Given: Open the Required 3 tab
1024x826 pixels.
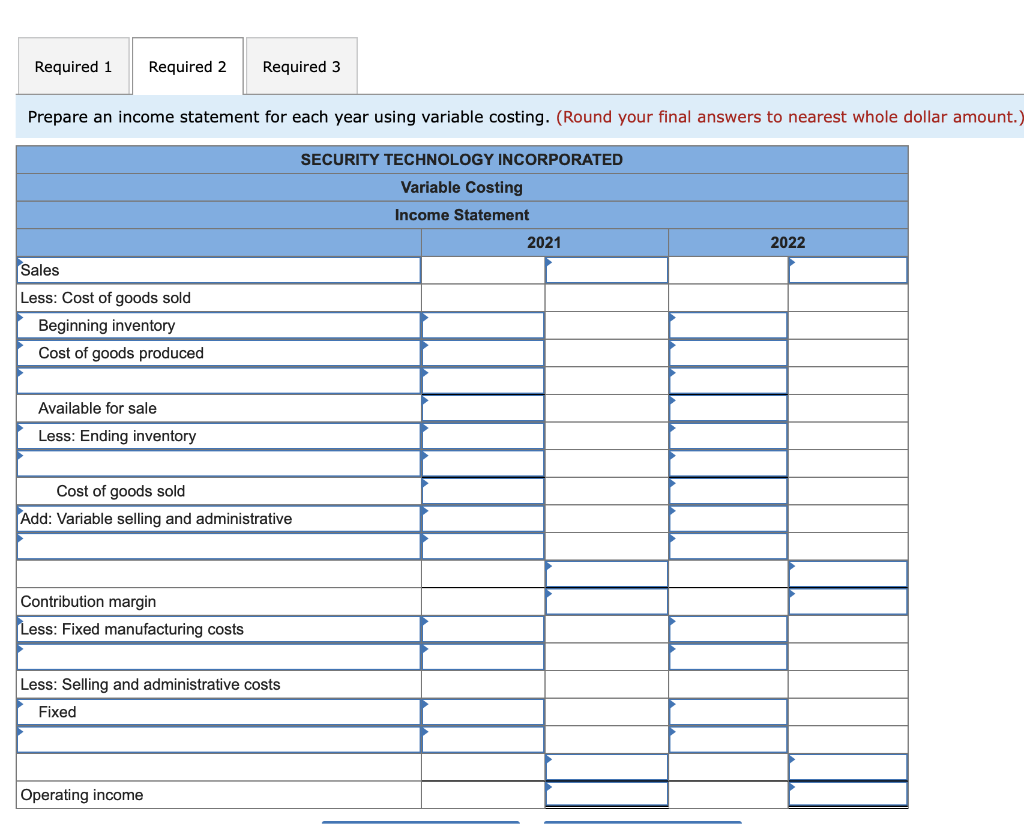Looking at the screenshot, I should [x=302, y=67].
